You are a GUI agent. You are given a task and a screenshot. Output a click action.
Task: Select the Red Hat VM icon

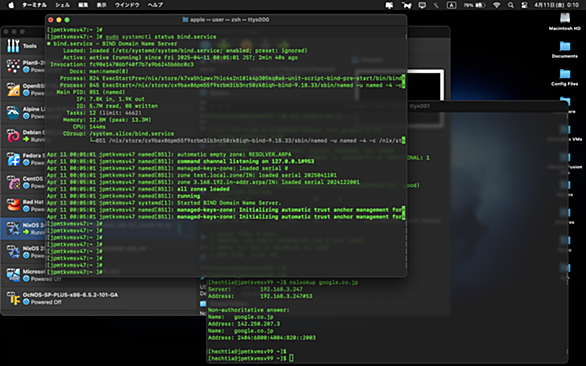(13, 205)
